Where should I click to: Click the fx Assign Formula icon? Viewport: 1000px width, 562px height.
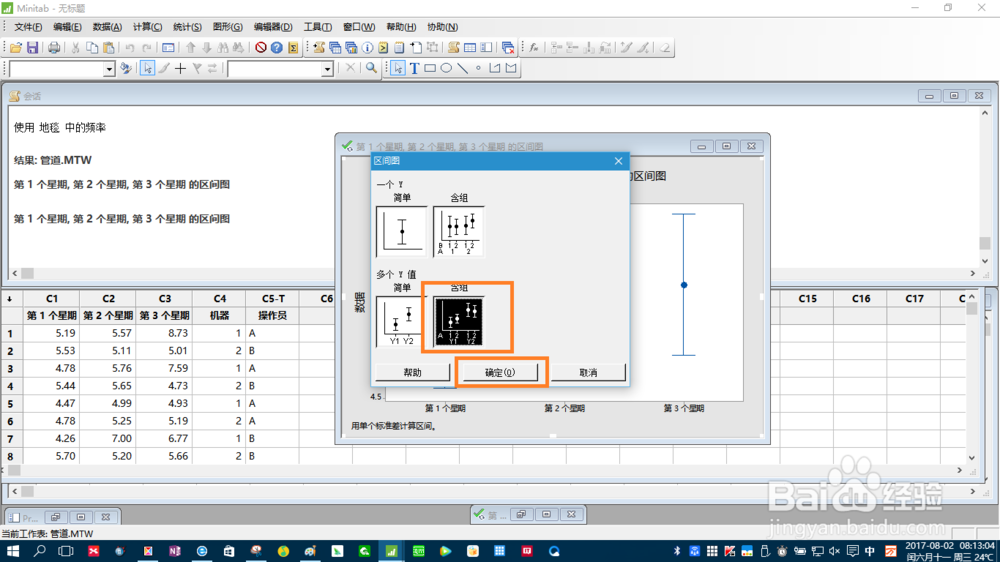pos(534,48)
